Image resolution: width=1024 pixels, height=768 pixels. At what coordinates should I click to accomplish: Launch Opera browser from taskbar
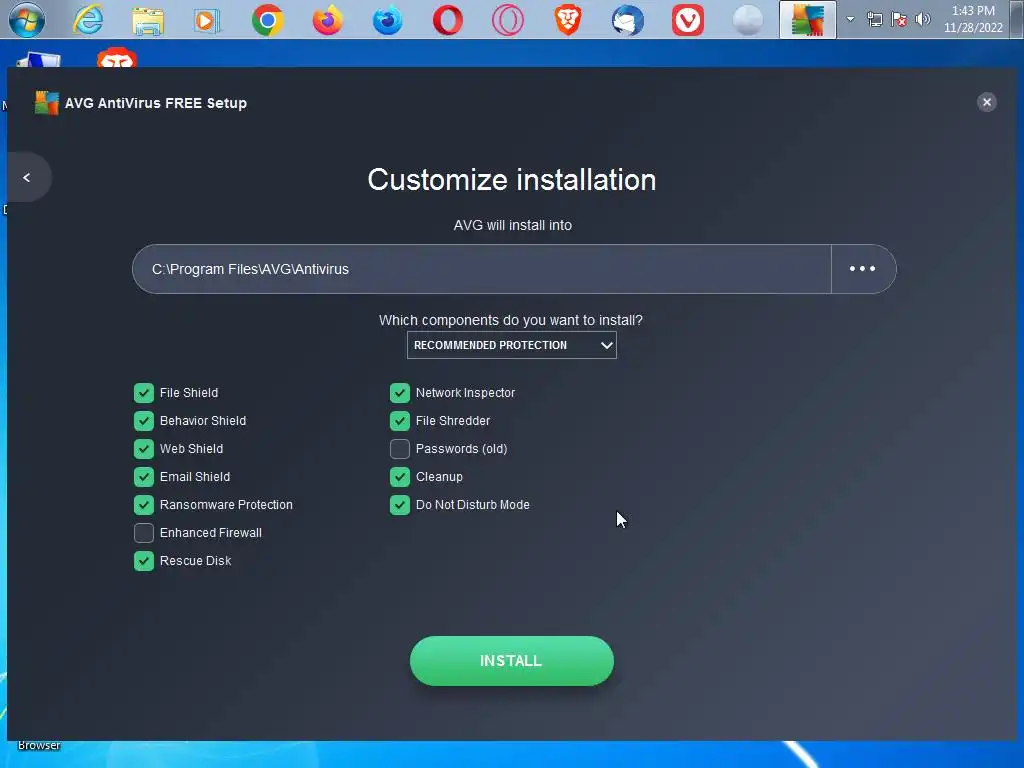[x=448, y=20]
